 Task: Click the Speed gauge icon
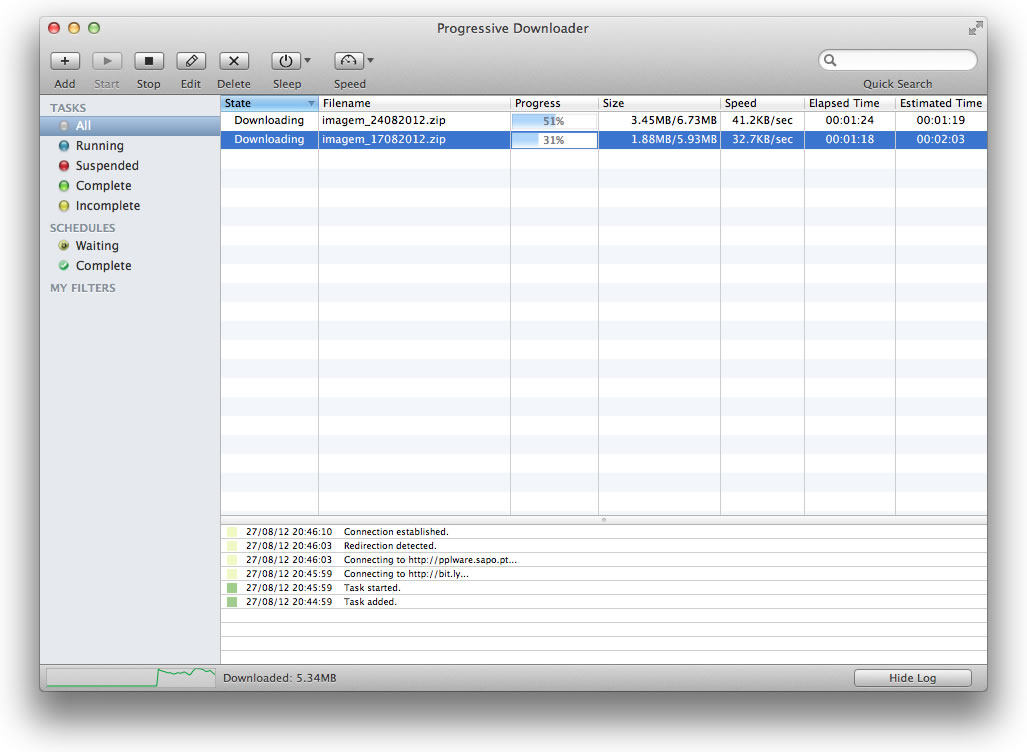click(x=348, y=61)
